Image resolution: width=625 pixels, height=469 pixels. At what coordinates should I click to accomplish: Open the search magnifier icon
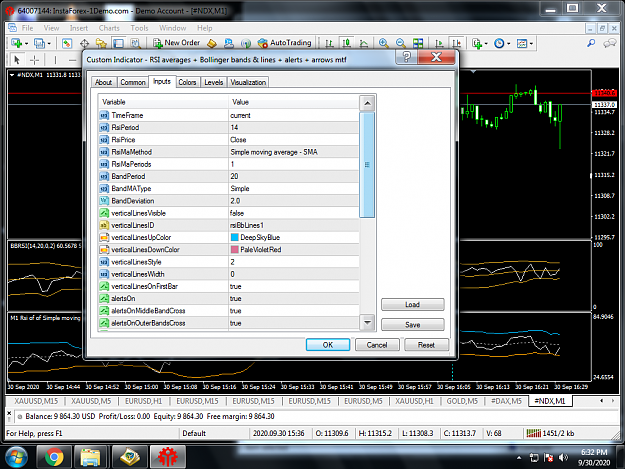591,43
